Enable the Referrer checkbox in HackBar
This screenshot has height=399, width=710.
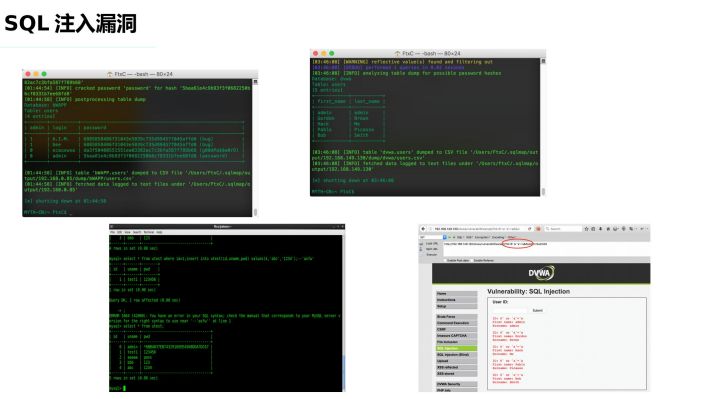[x=472, y=260]
